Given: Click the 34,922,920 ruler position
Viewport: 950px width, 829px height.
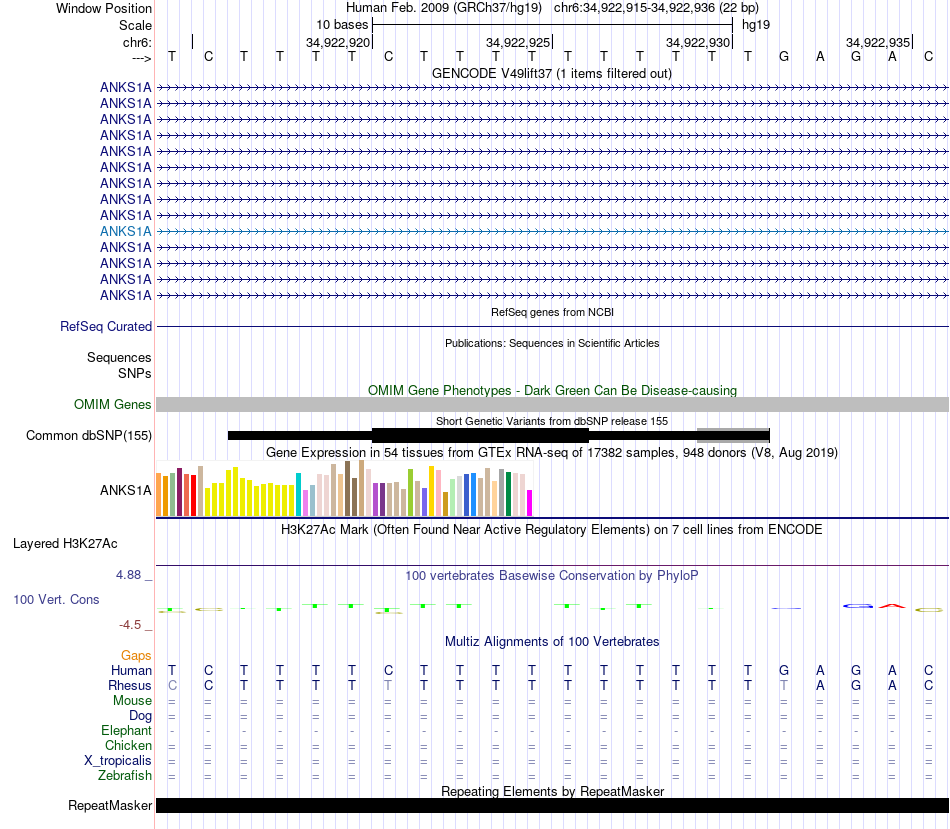Looking at the screenshot, I should click(337, 42).
